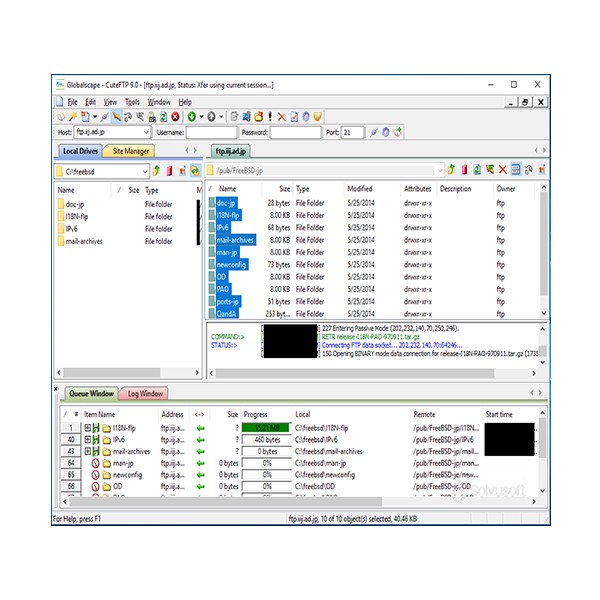Viewport: 600px width, 600px height.
Task: Click the gray Upload arrow icon
Action: pyautogui.click(x=211, y=117)
